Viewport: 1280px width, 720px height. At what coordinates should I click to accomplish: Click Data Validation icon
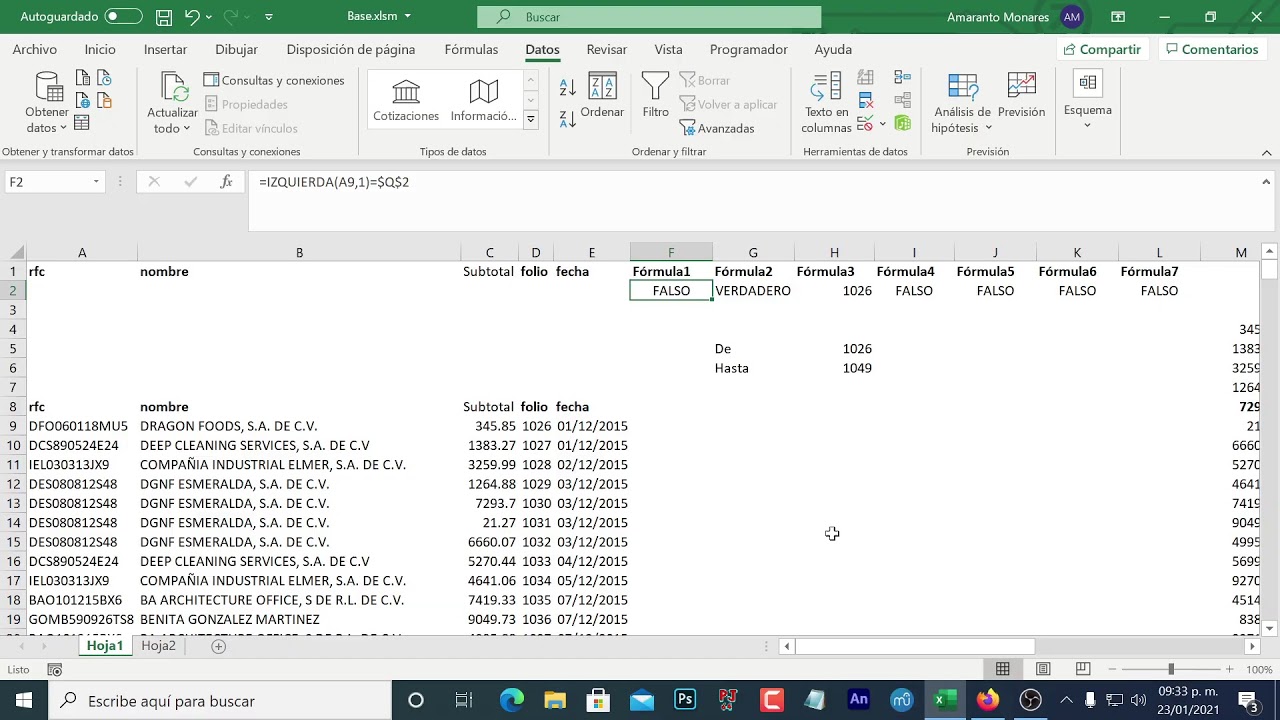(x=865, y=124)
